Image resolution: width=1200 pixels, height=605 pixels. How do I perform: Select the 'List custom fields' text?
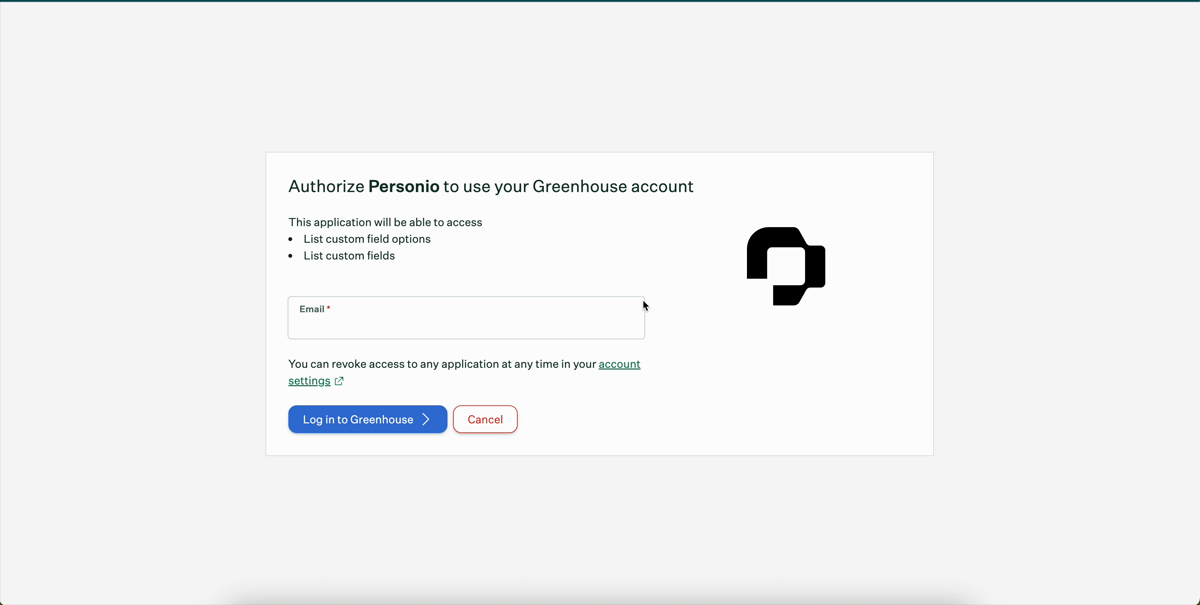point(349,256)
